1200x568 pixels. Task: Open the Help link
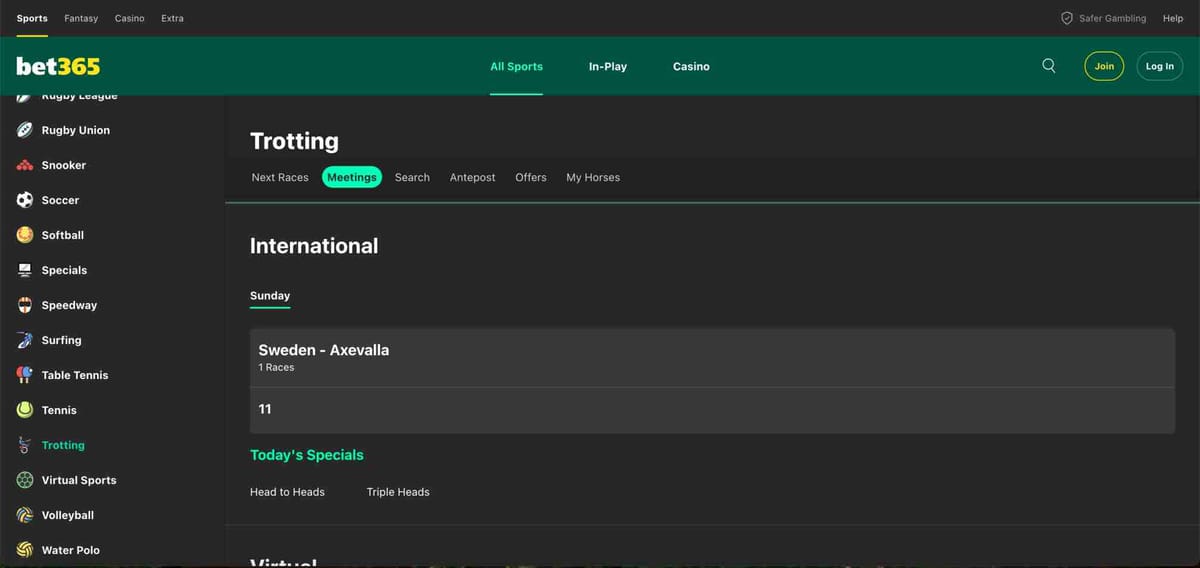pyautogui.click(x=1173, y=18)
